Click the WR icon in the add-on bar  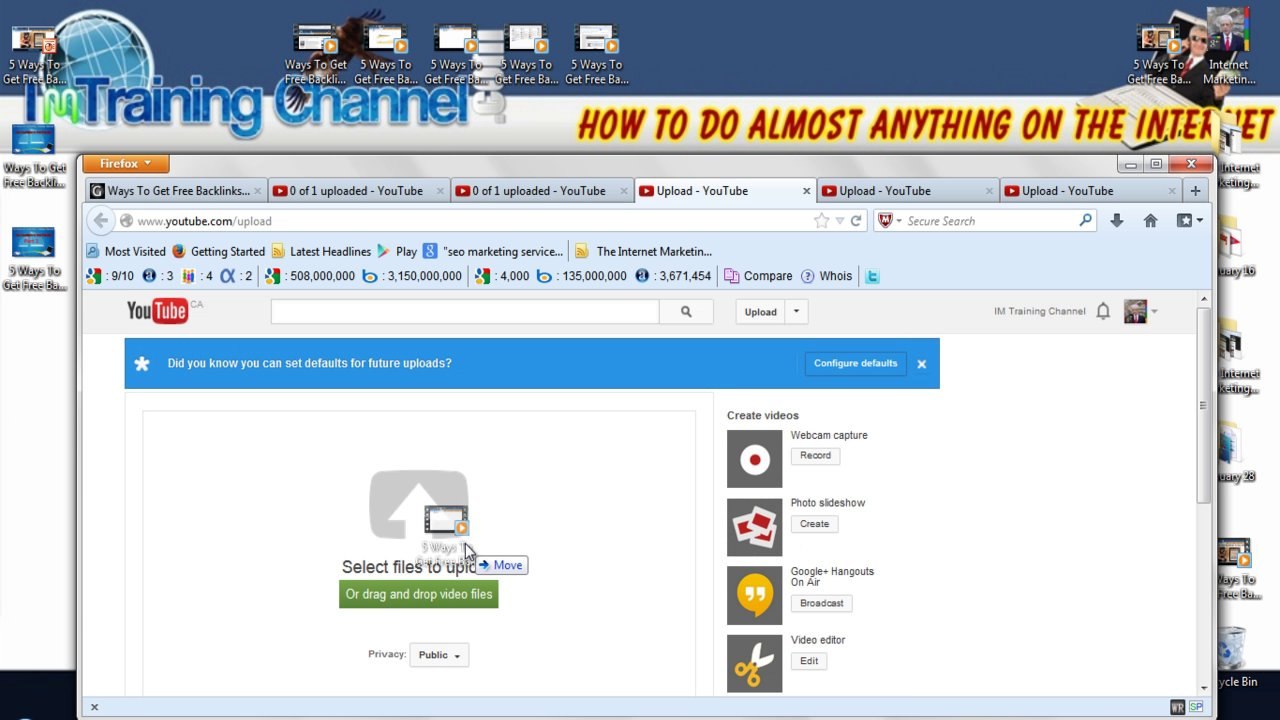coord(1178,707)
